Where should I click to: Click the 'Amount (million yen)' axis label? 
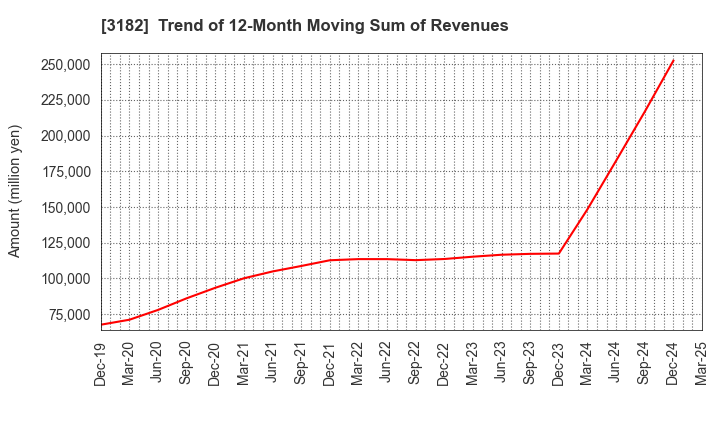tap(14, 191)
